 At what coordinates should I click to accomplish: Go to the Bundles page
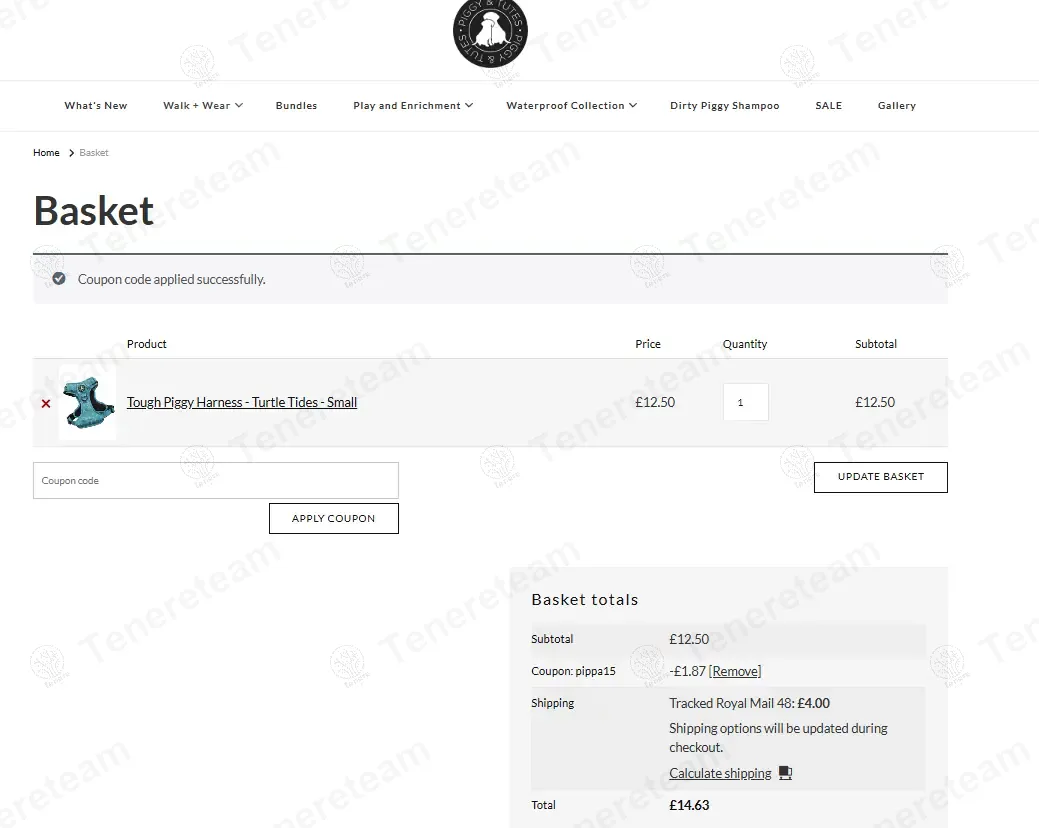(296, 105)
